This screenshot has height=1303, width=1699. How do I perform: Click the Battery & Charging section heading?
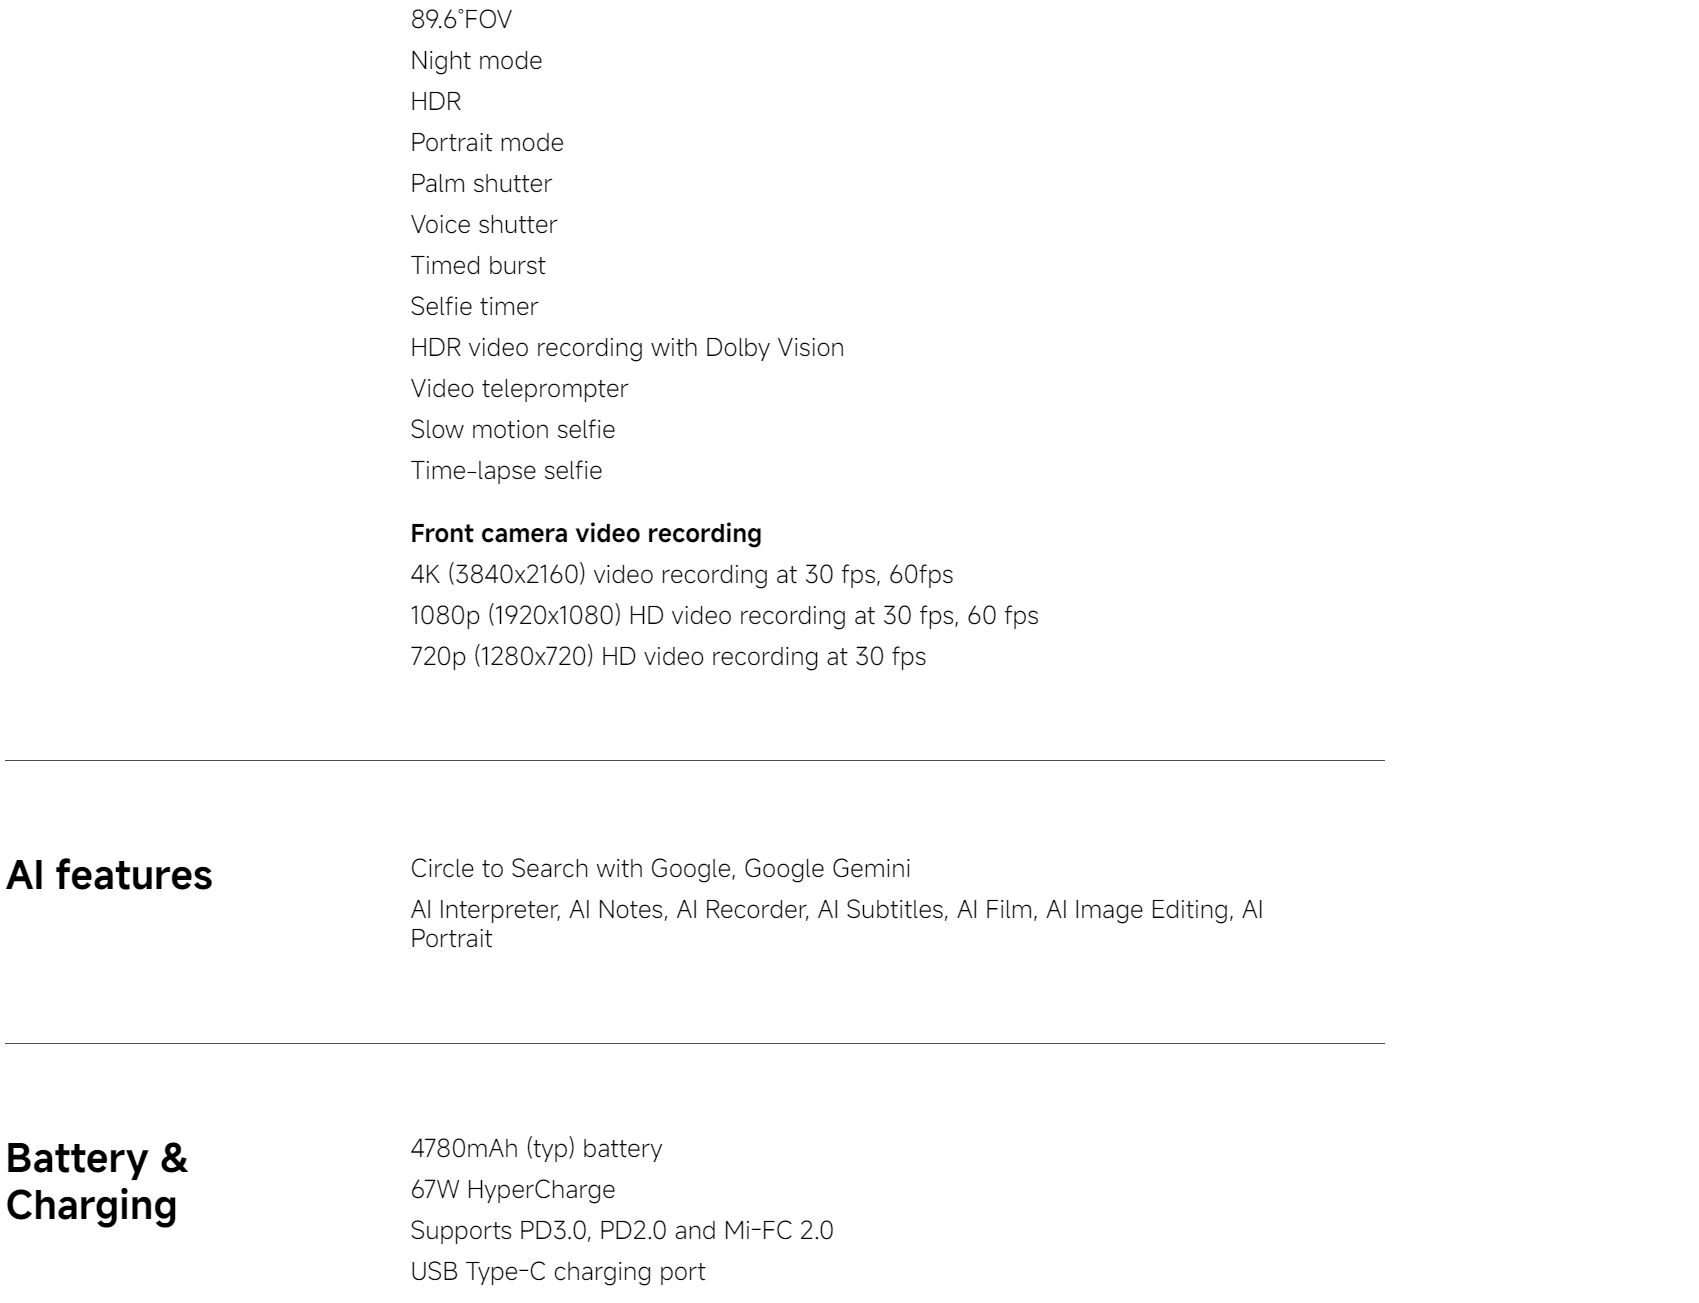coord(97,1181)
